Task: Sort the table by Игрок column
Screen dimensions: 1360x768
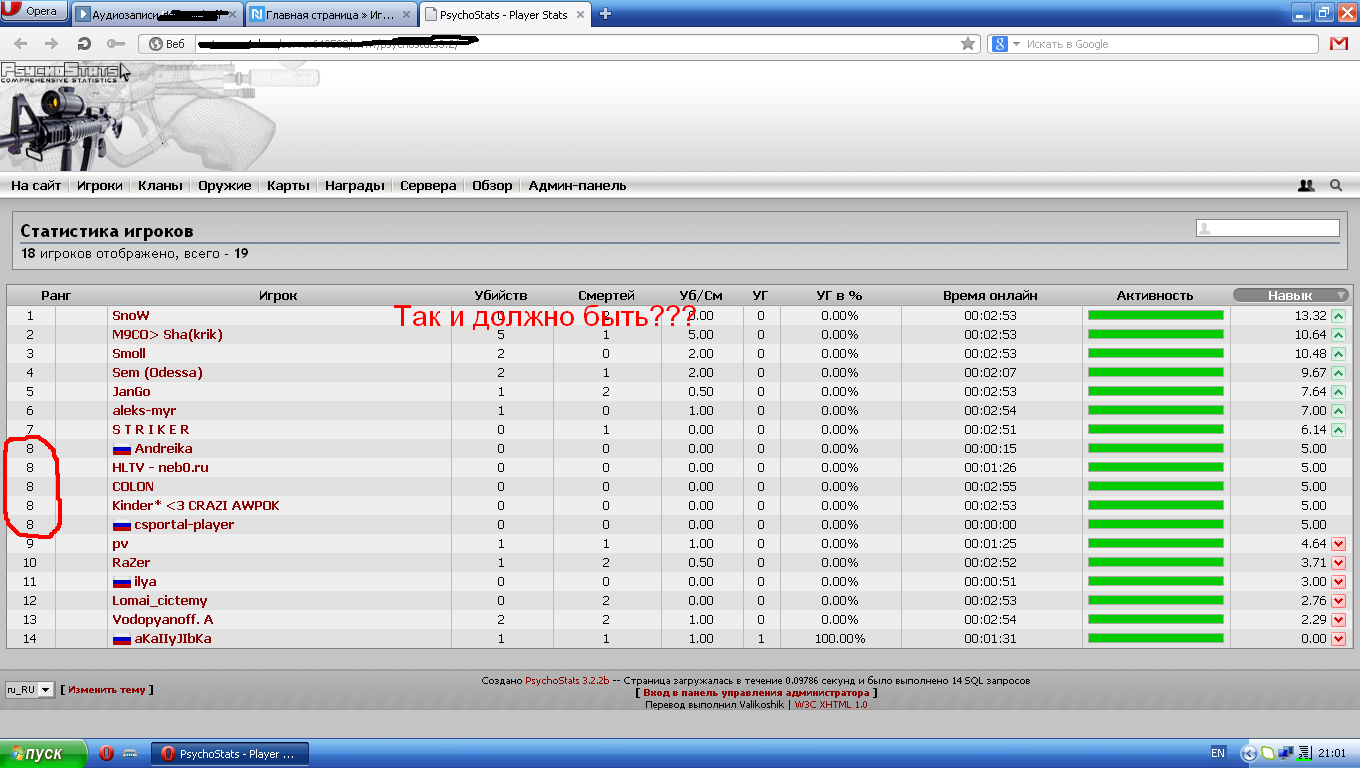Action: click(278, 296)
